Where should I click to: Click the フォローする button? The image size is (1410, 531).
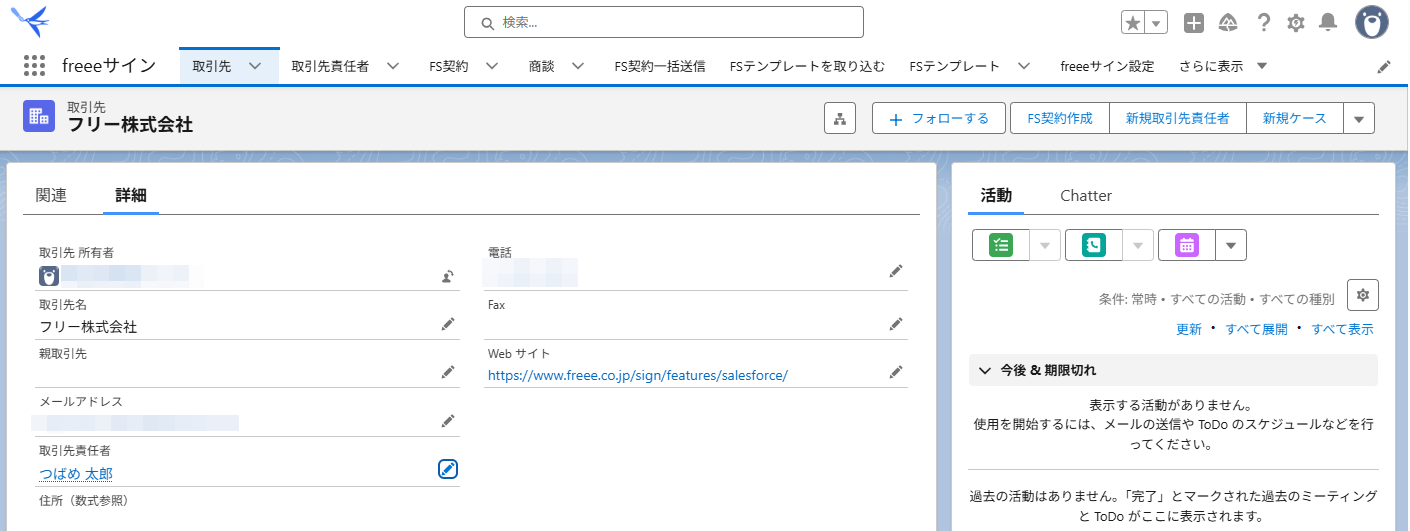coord(941,118)
